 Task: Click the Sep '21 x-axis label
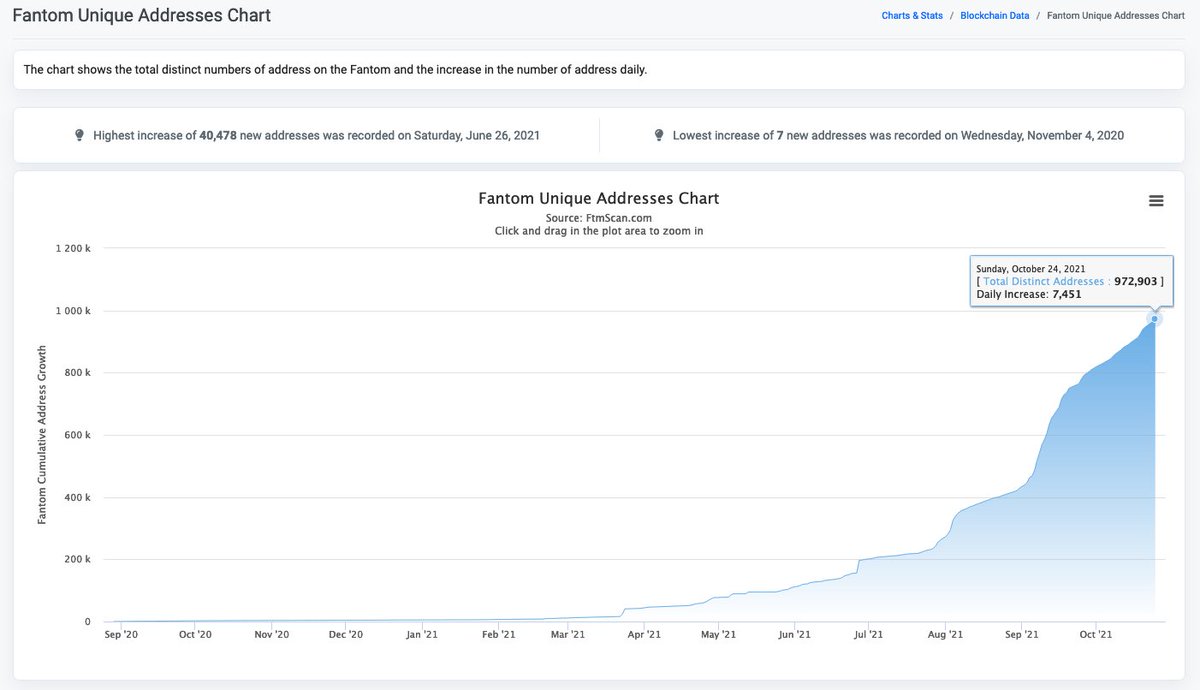1021,634
